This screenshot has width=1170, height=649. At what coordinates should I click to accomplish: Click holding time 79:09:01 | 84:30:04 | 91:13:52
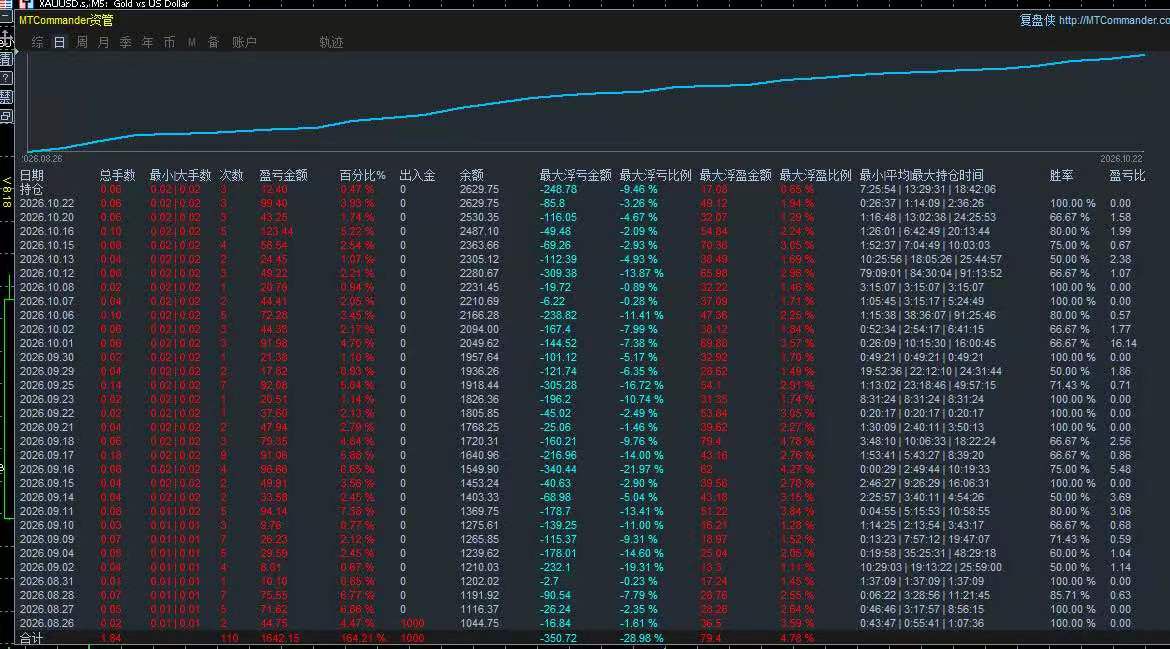click(x=930, y=273)
